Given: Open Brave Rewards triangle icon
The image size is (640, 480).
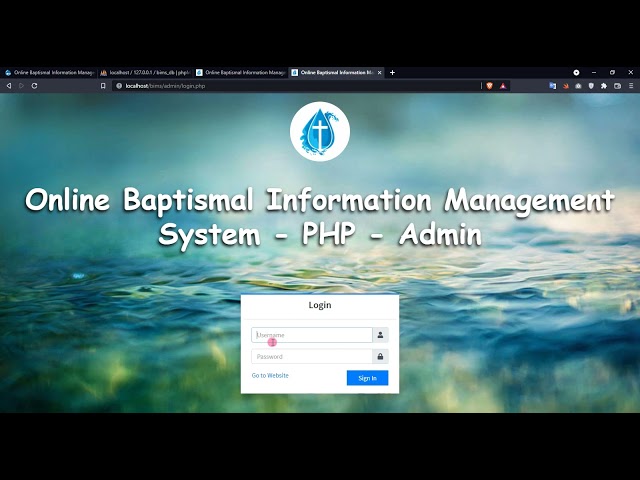Looking at the screenshot, I should coord(503,86).
